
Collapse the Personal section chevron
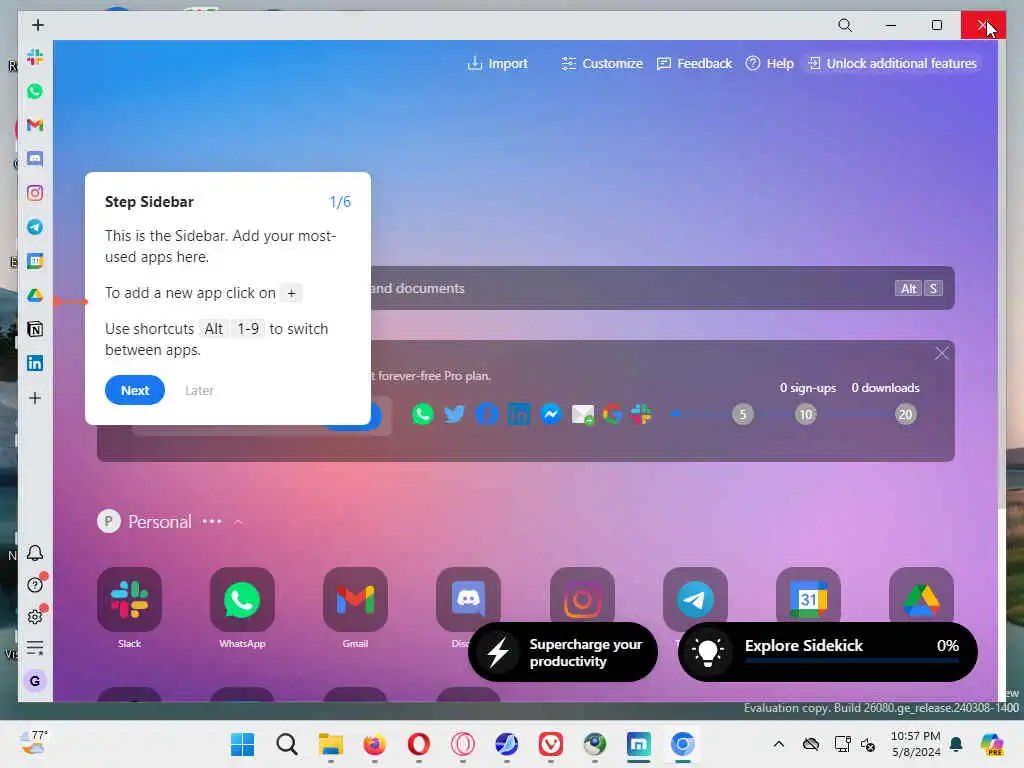point(238,522)
